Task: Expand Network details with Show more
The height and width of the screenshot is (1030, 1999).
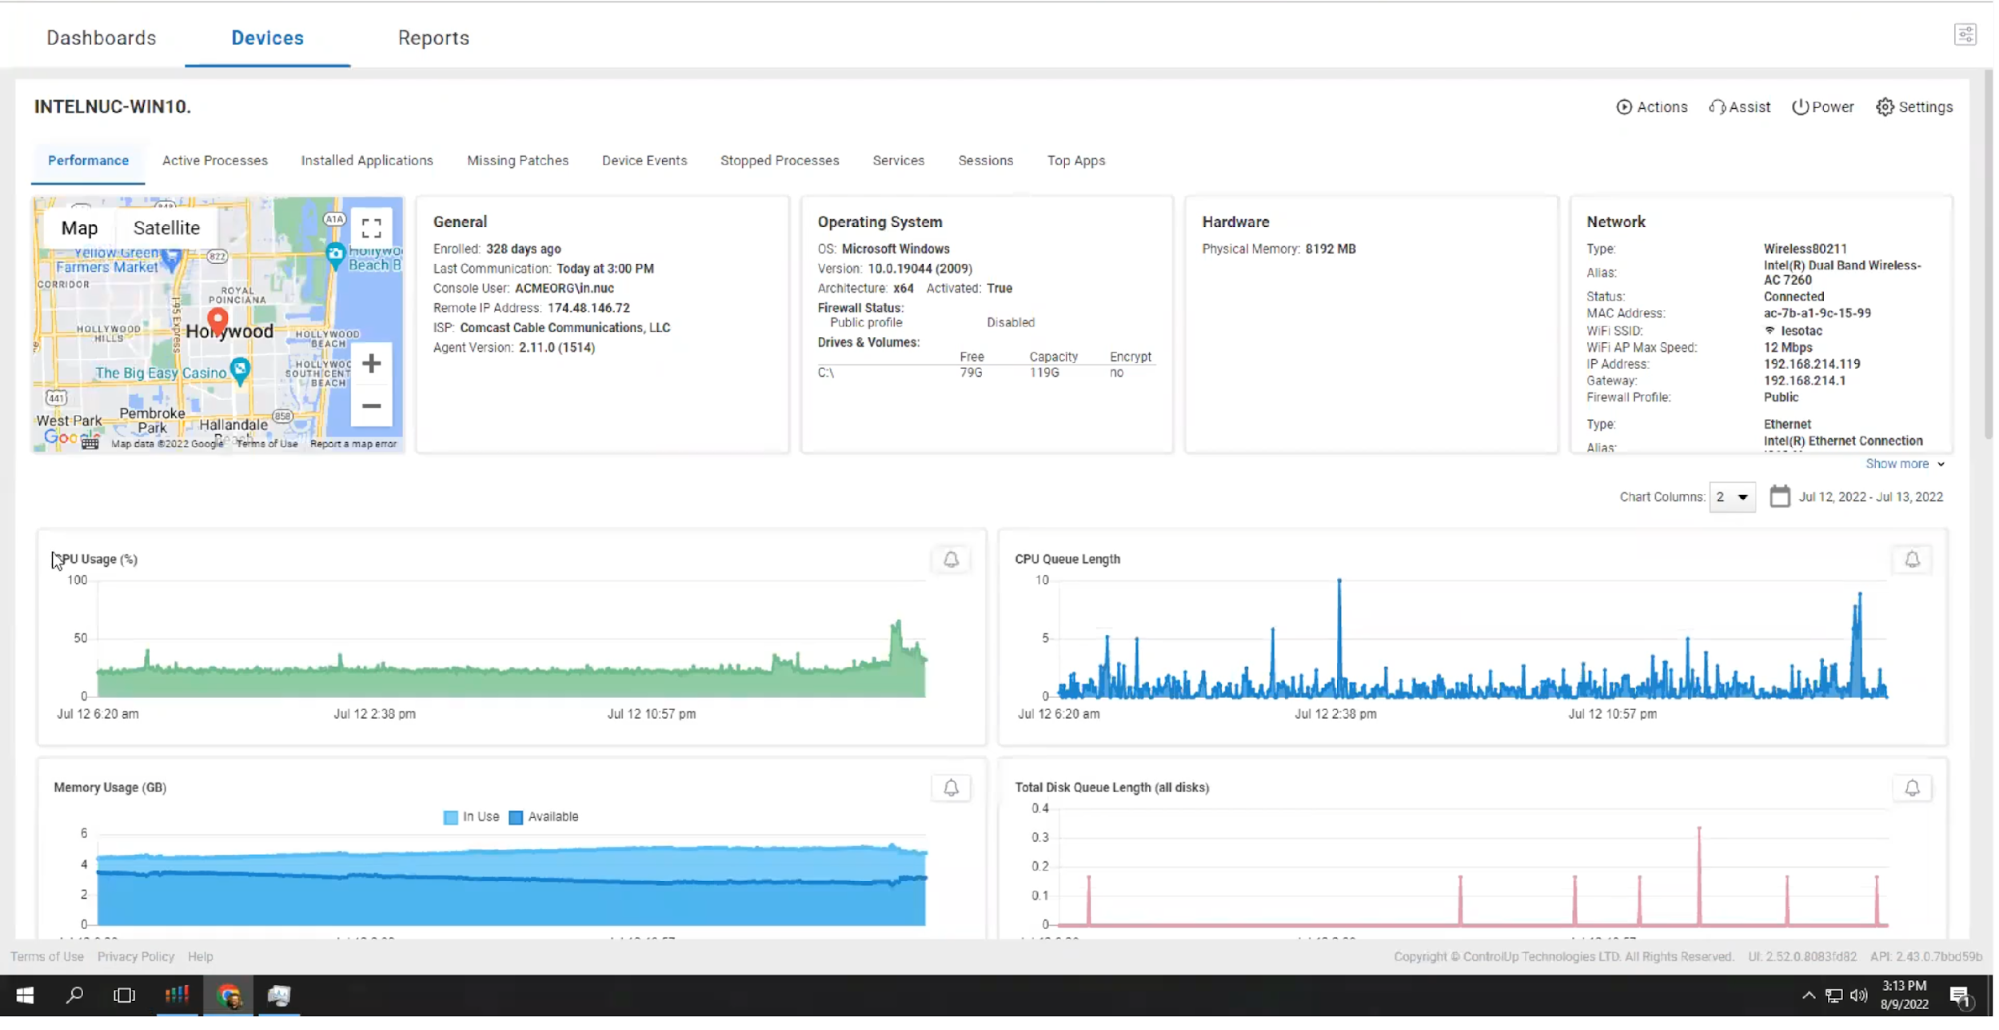Action: (1906, 464)
